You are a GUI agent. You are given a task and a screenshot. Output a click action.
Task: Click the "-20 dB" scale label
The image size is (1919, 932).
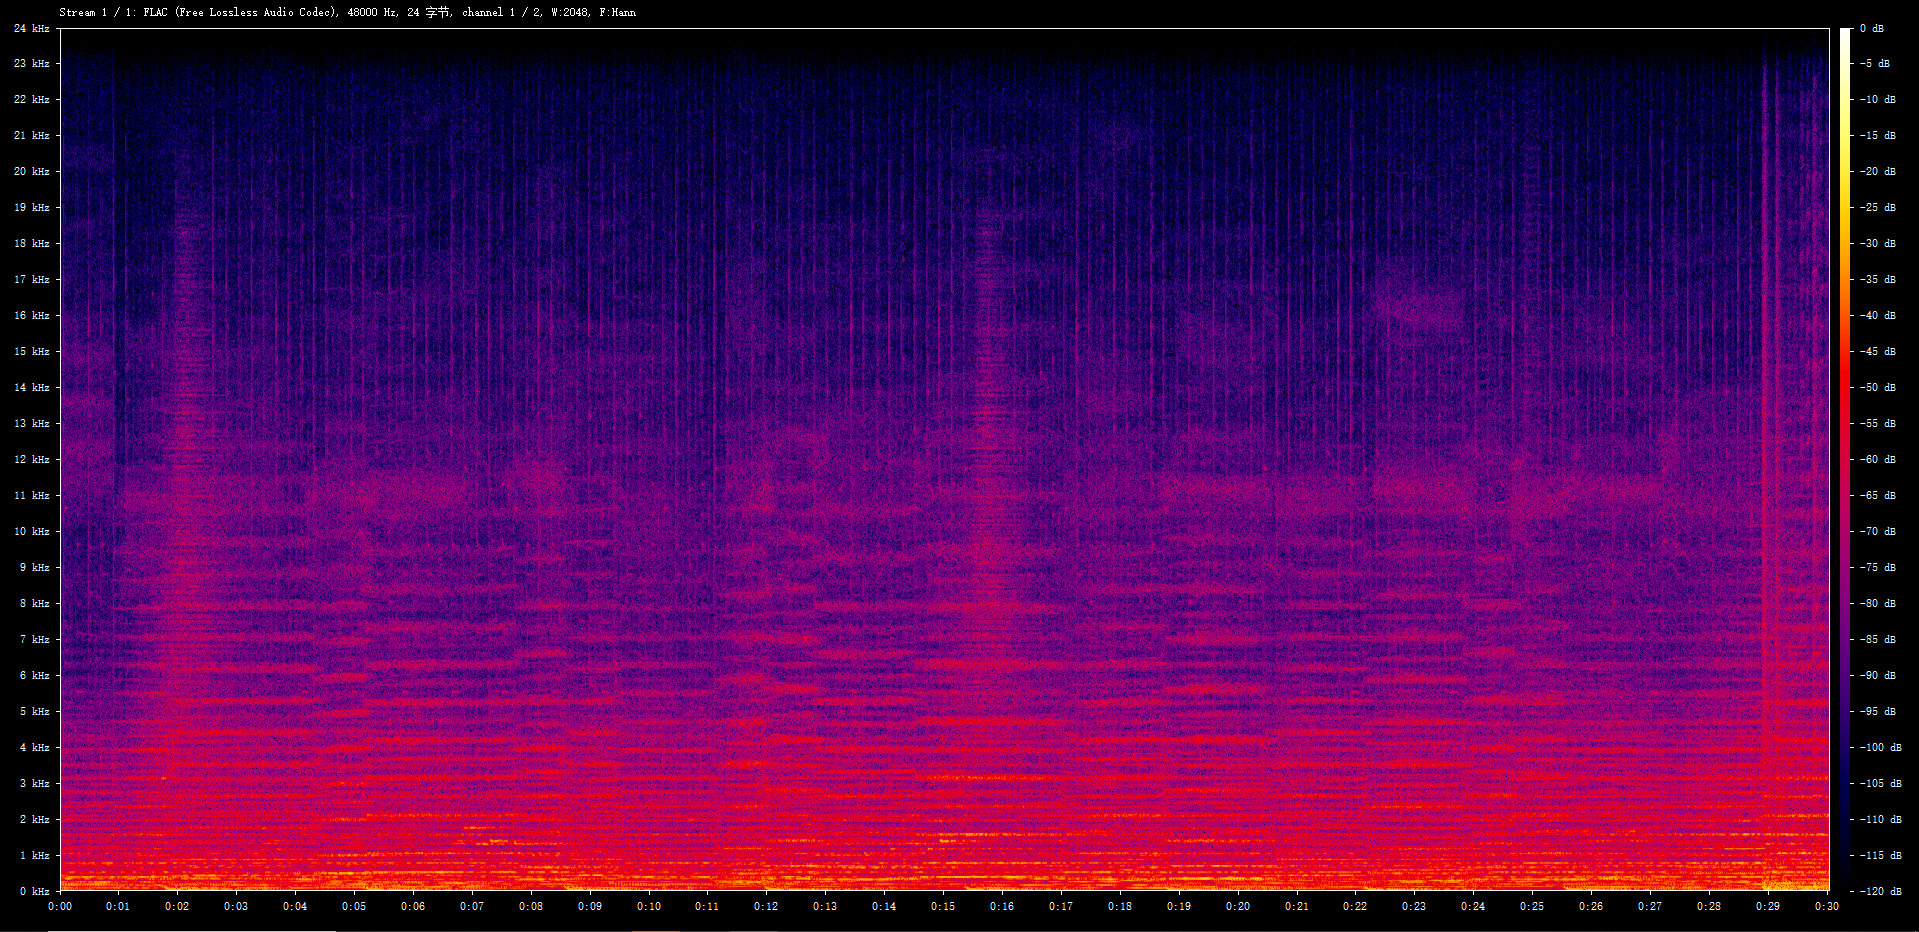(x=1878, y=171)
